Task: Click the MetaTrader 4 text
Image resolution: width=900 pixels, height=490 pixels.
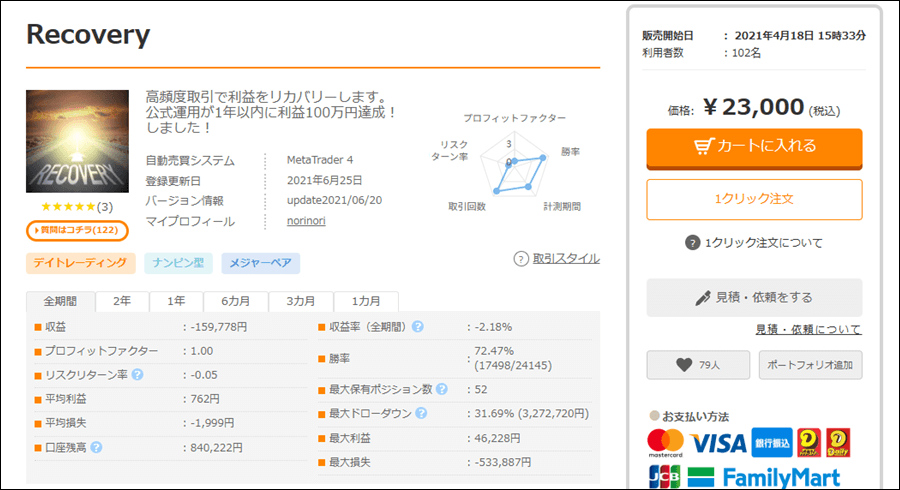Action: [x=320, y=160]
